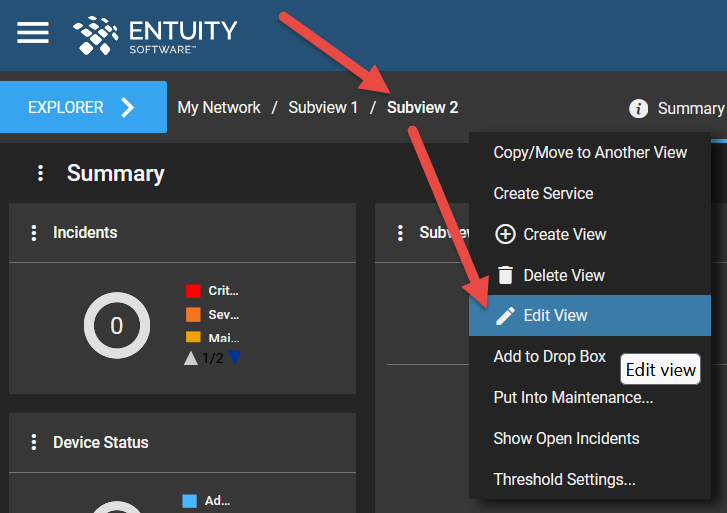The width and height of the screenshot is (727, 513).
Task: Open Summary dashboard options kebab menu
Action: pyautogui.click(x=40, y=173)
